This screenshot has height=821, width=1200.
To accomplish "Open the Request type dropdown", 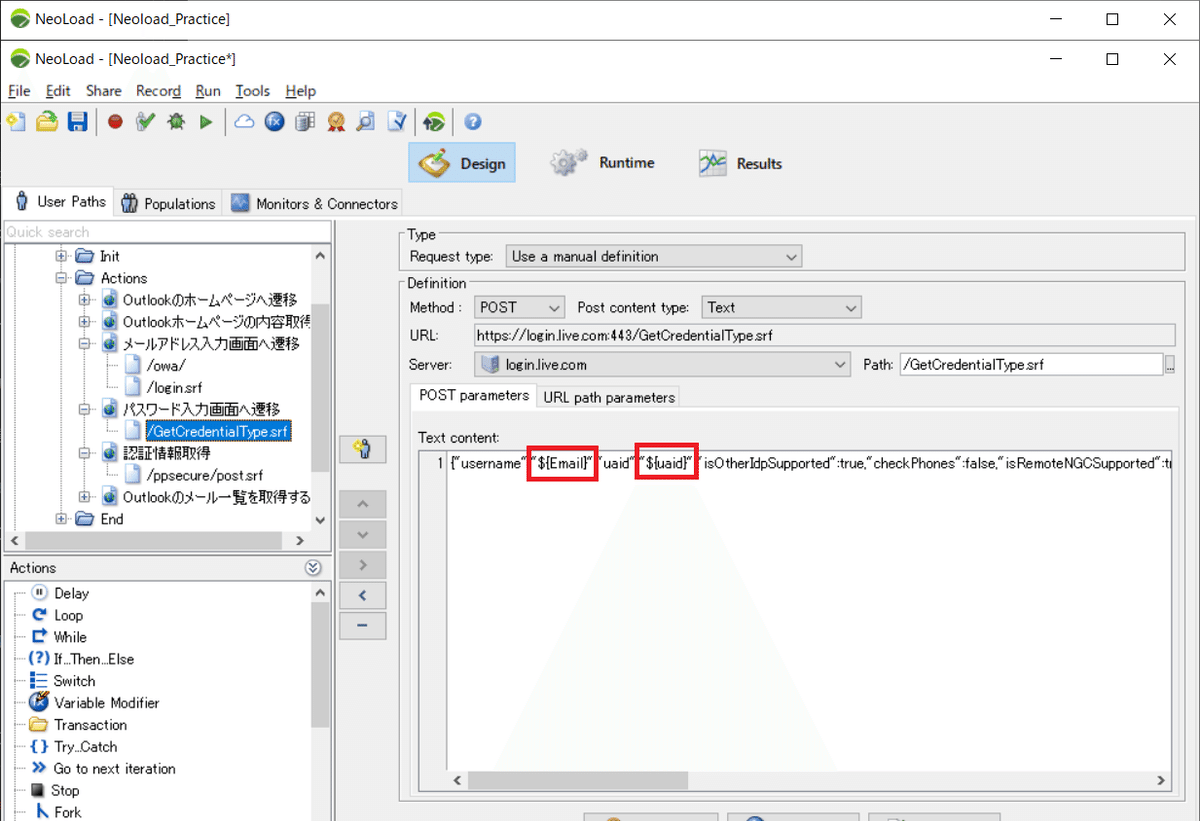I will [654, 257].
